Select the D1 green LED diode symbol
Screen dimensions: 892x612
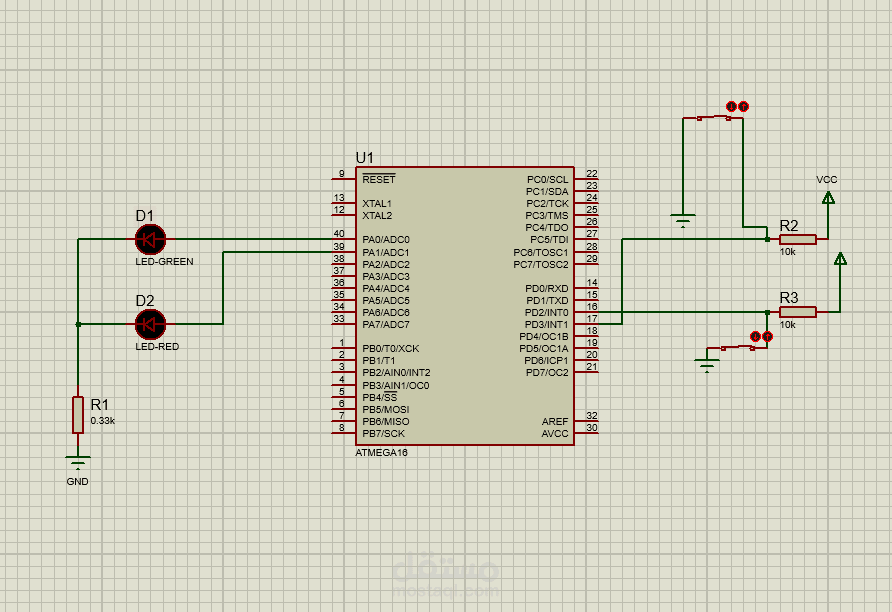[x=150, y=239]
